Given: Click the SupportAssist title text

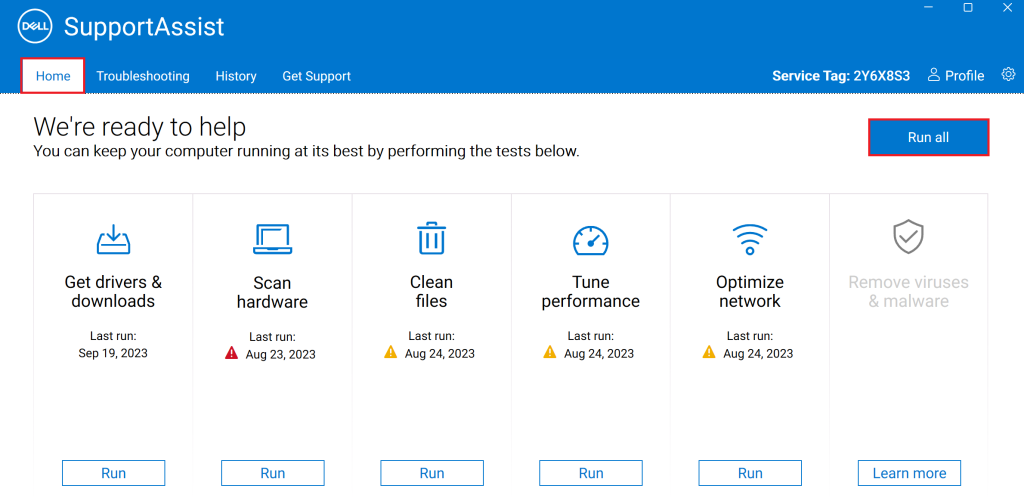Looking at the screenshot, I should 144,27.
